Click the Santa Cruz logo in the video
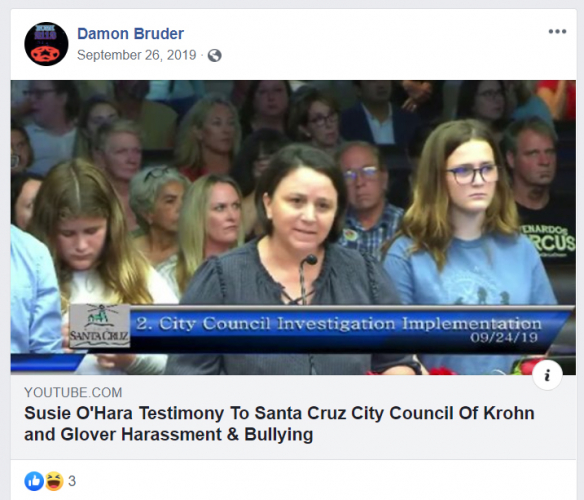 99,326
